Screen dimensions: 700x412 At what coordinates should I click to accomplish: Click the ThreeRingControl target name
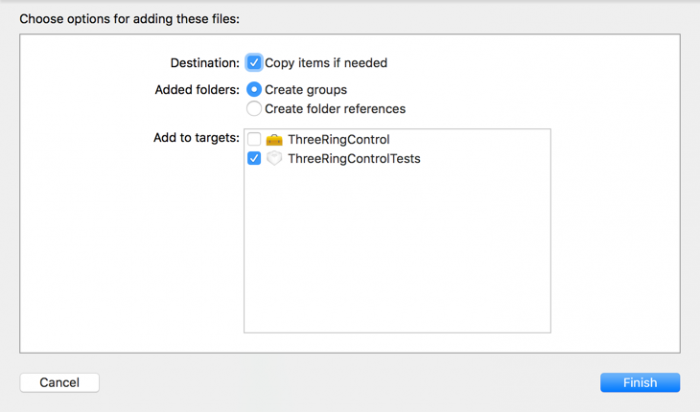[x=339, y=140]
